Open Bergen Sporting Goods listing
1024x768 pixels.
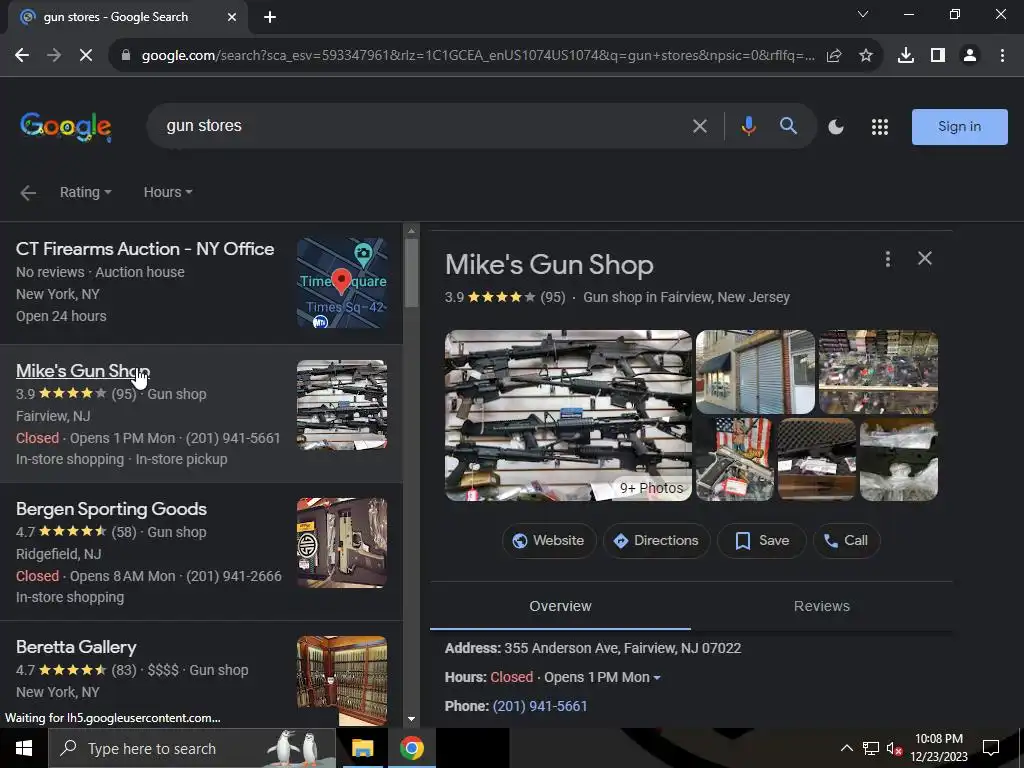pyautogui.click(x=111, y=509)
